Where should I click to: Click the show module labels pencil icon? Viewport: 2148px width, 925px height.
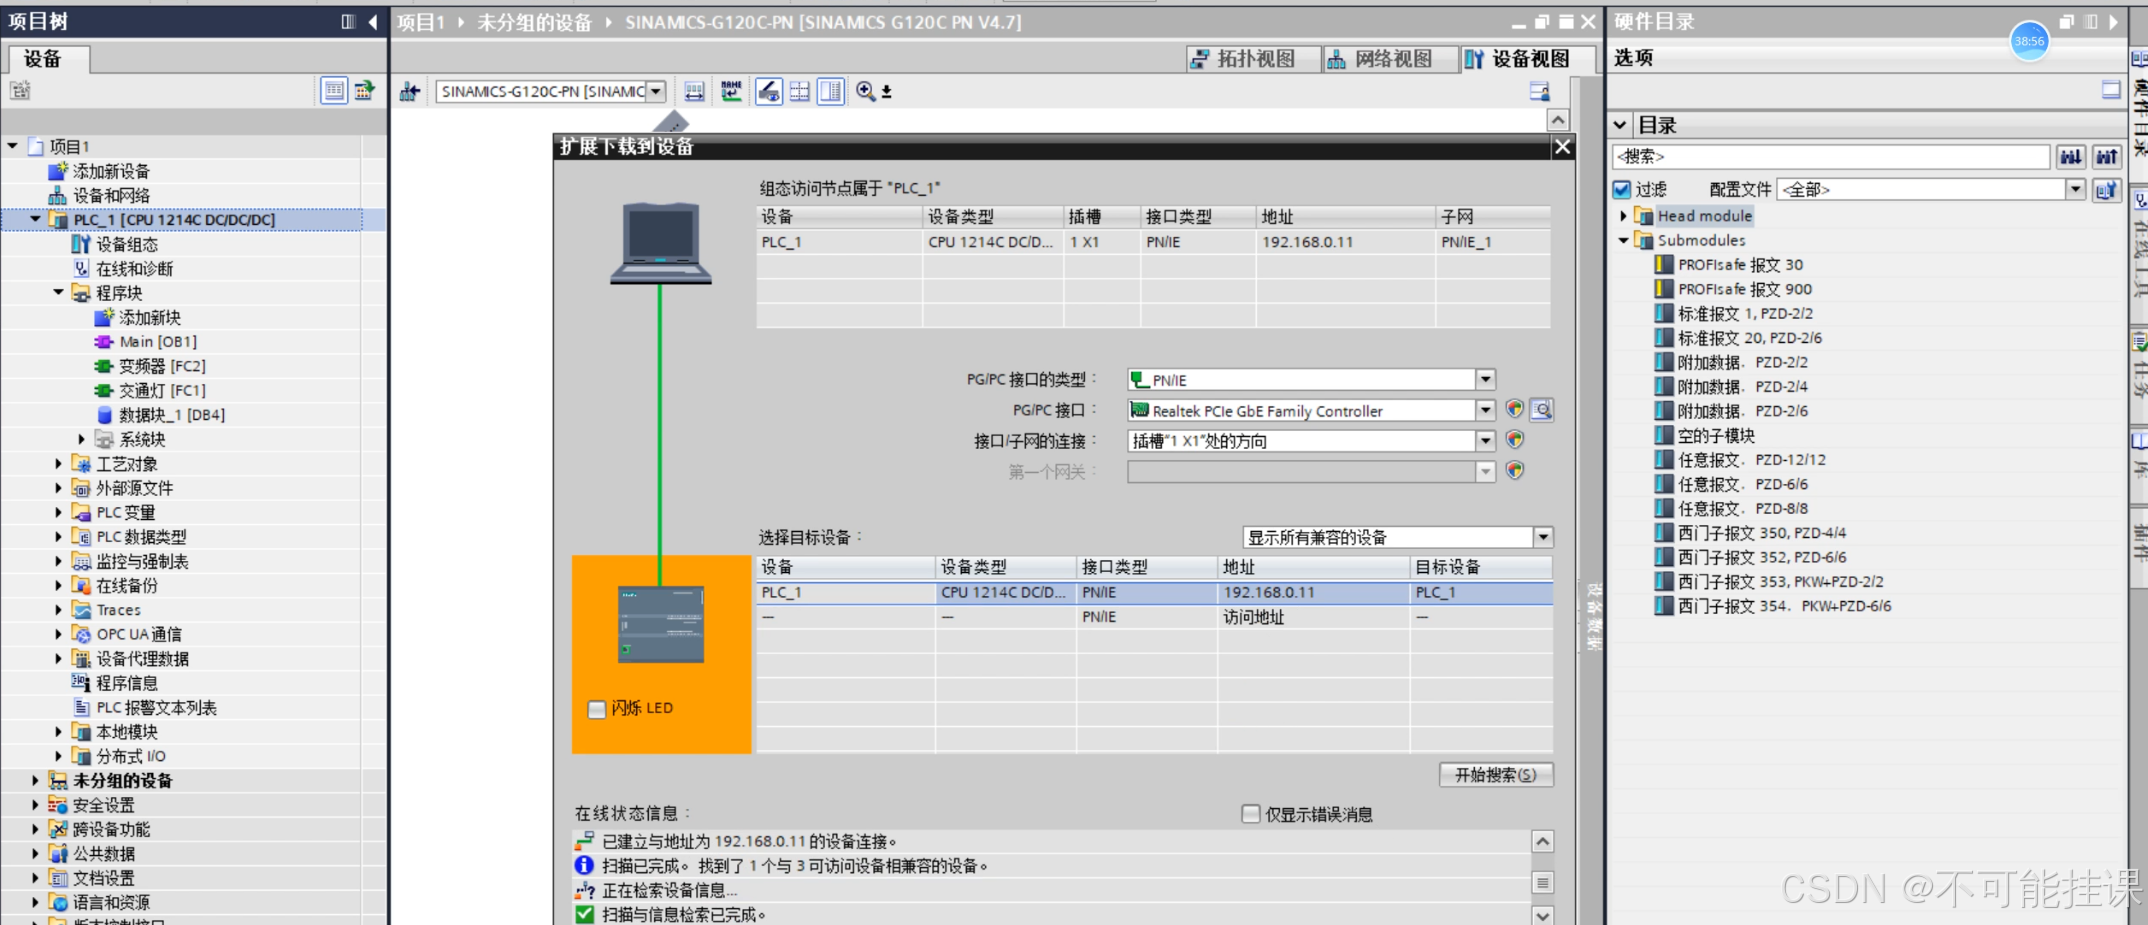(x=768, y=92)
